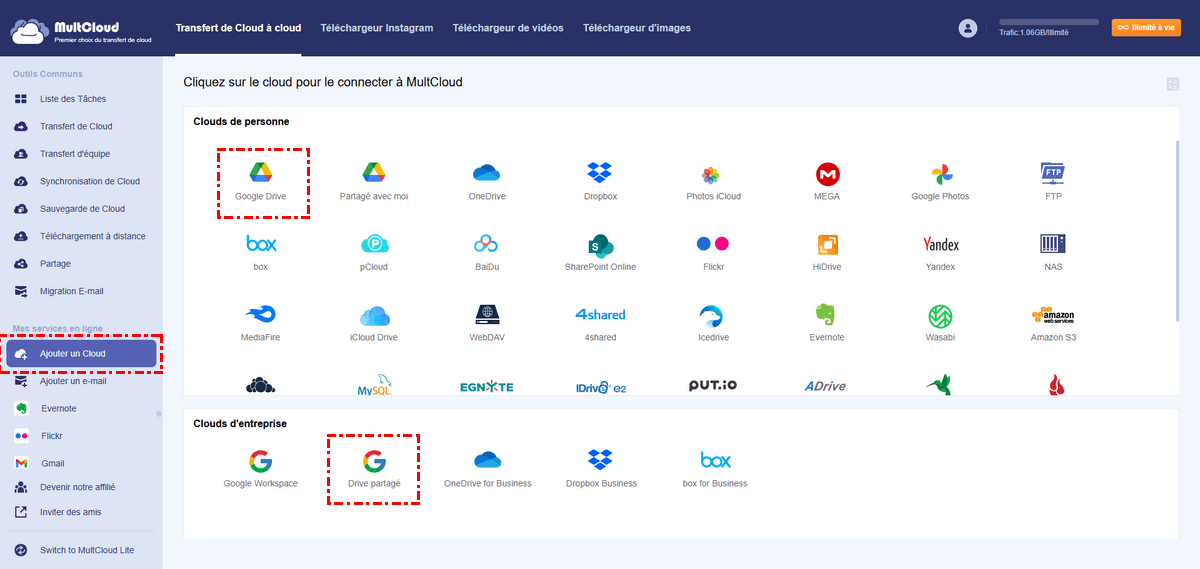Switch to Téléchargeur Instagram tab
The image size is (1200, 569).
point(377,28)
